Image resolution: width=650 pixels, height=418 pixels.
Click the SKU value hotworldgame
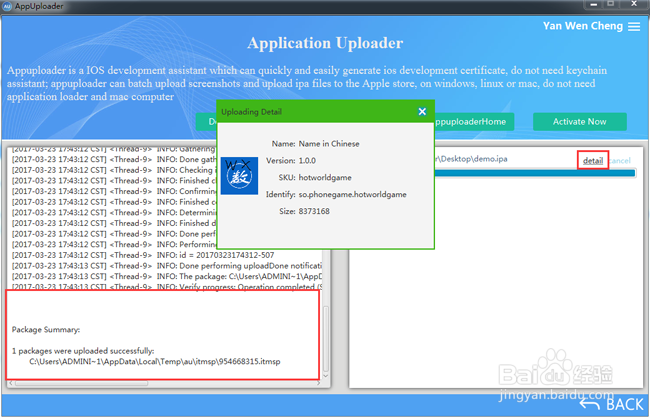[x=325, y=177]
